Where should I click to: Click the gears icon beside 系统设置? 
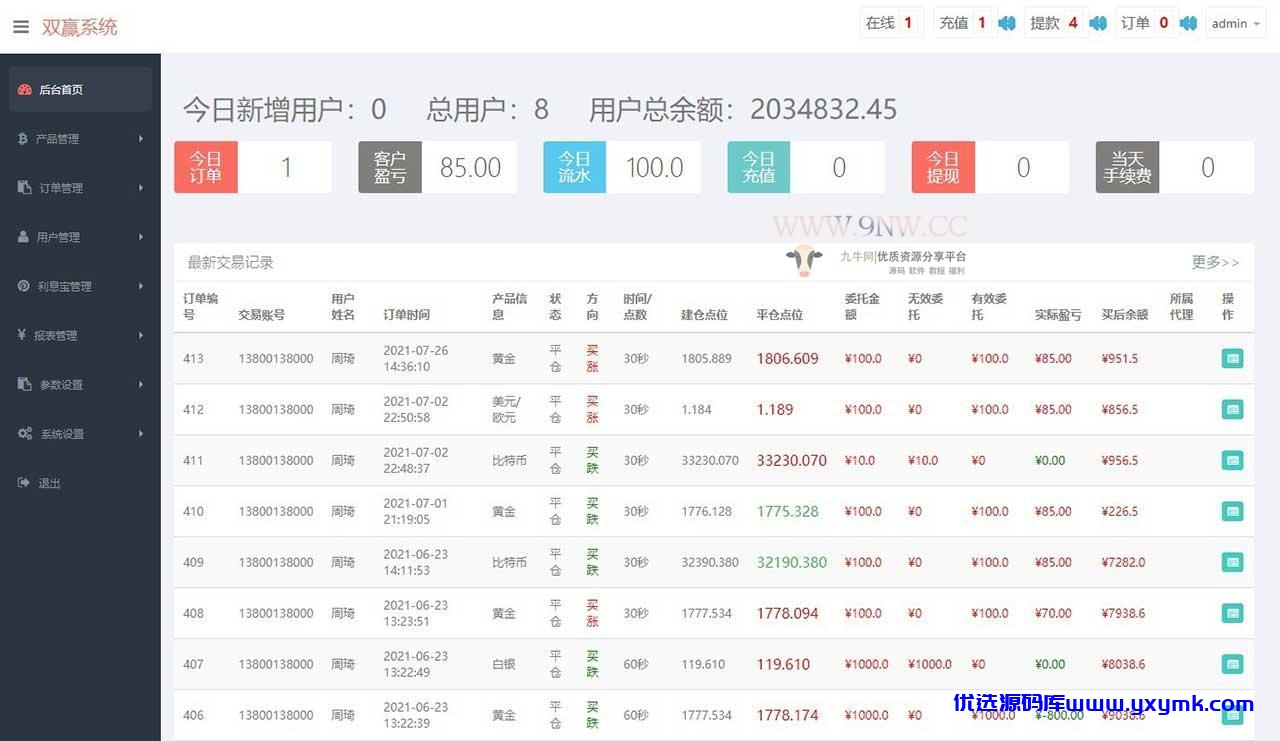pos(25,434)
